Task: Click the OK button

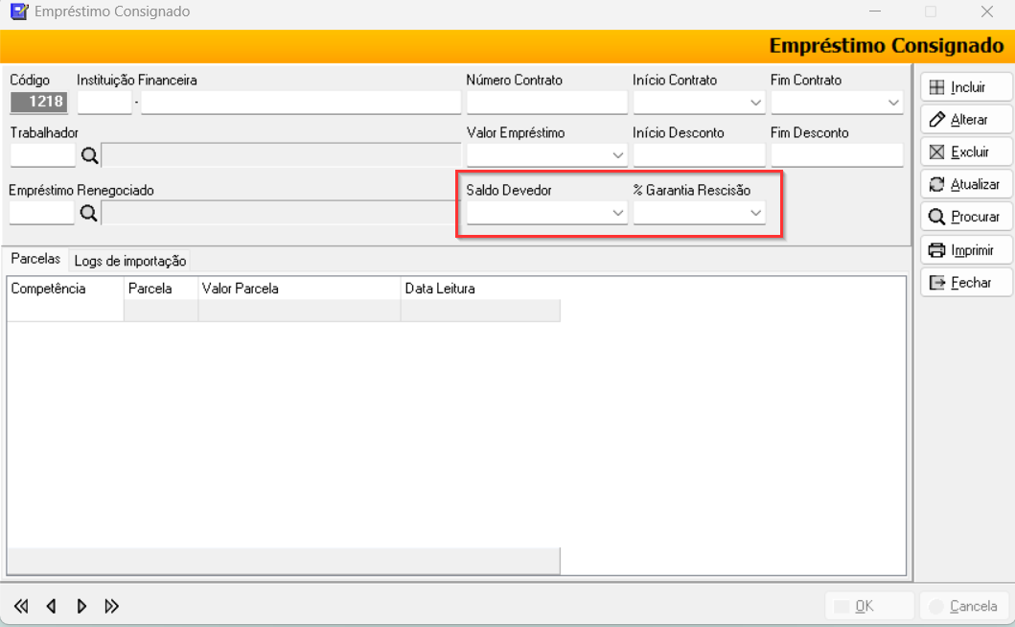Action: click(869, 606)
